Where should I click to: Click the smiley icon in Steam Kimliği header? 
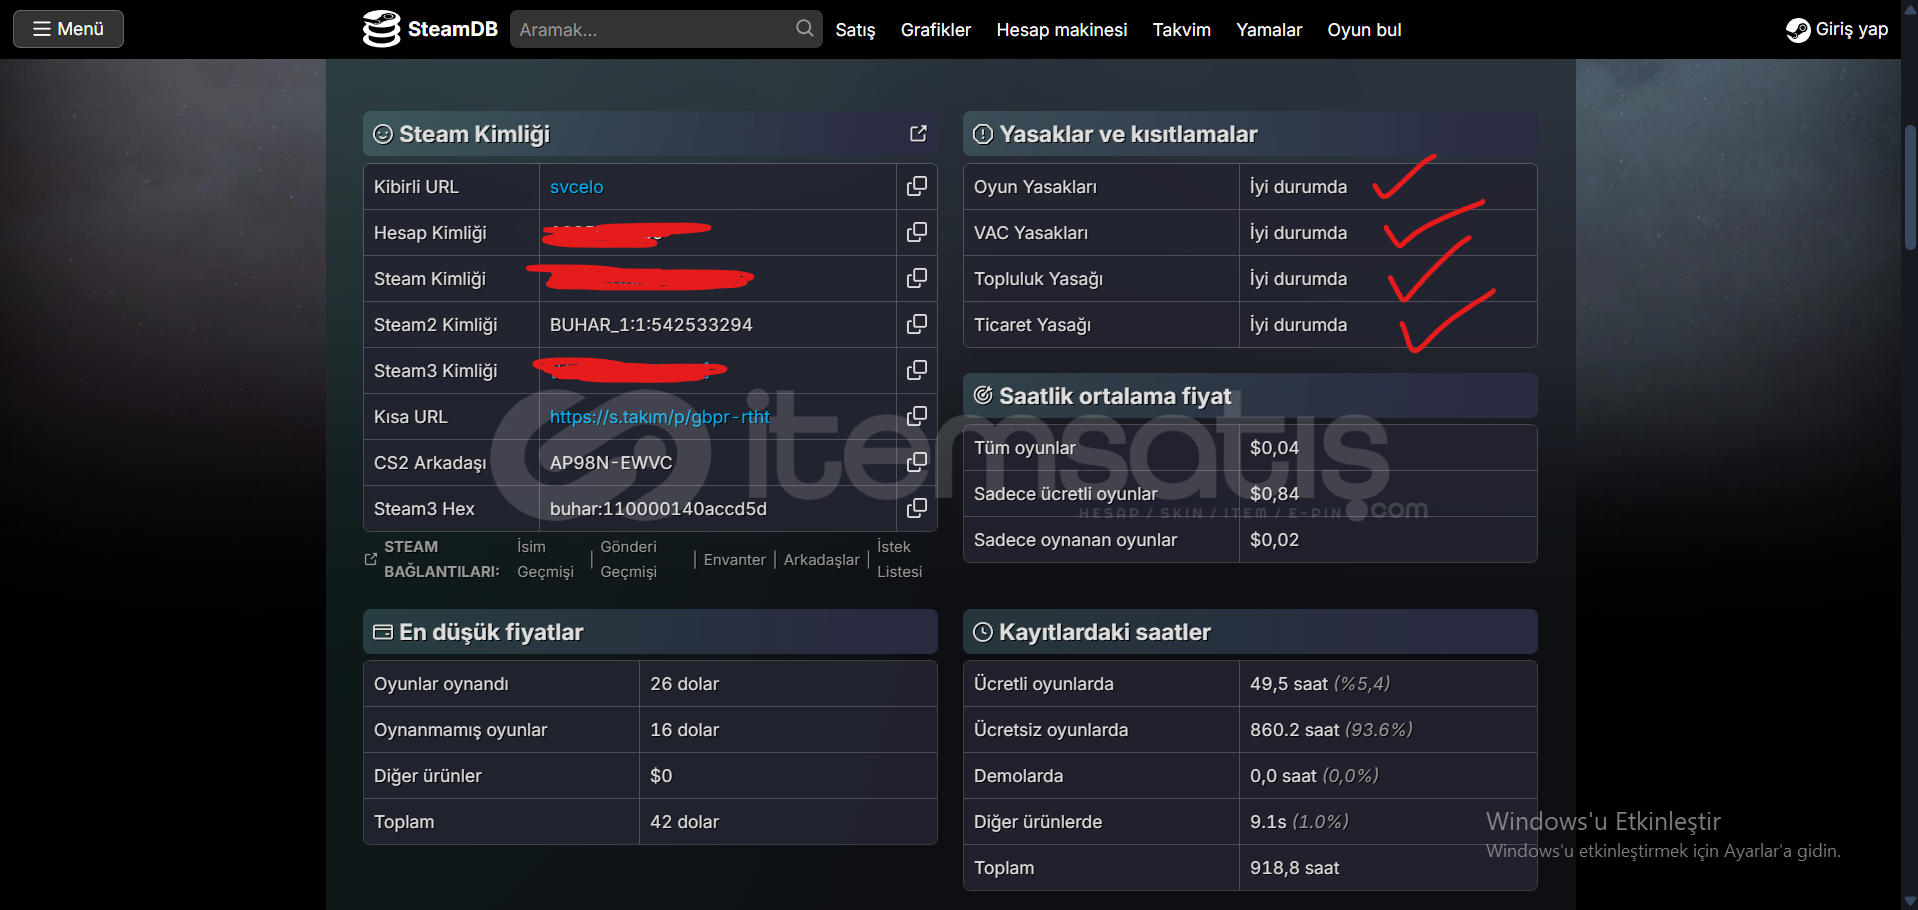(383, 134)
